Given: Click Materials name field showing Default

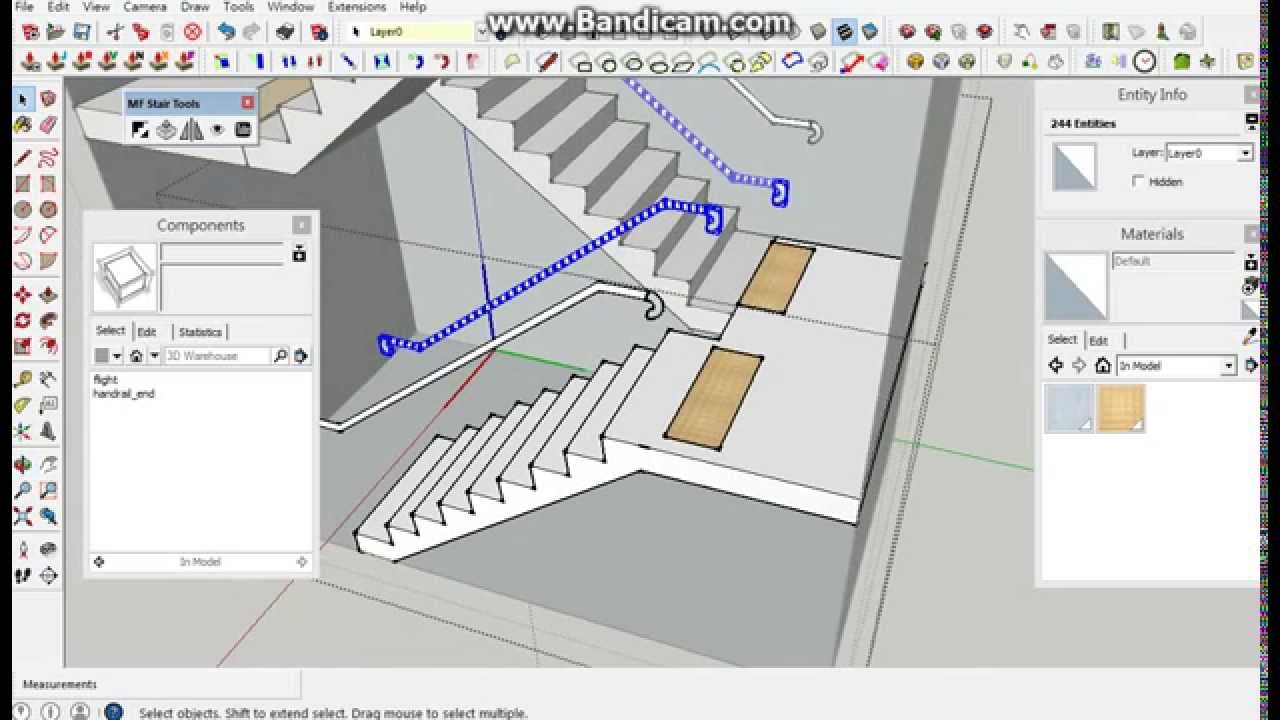Looking at the screenshot, I should point(1174,261).
